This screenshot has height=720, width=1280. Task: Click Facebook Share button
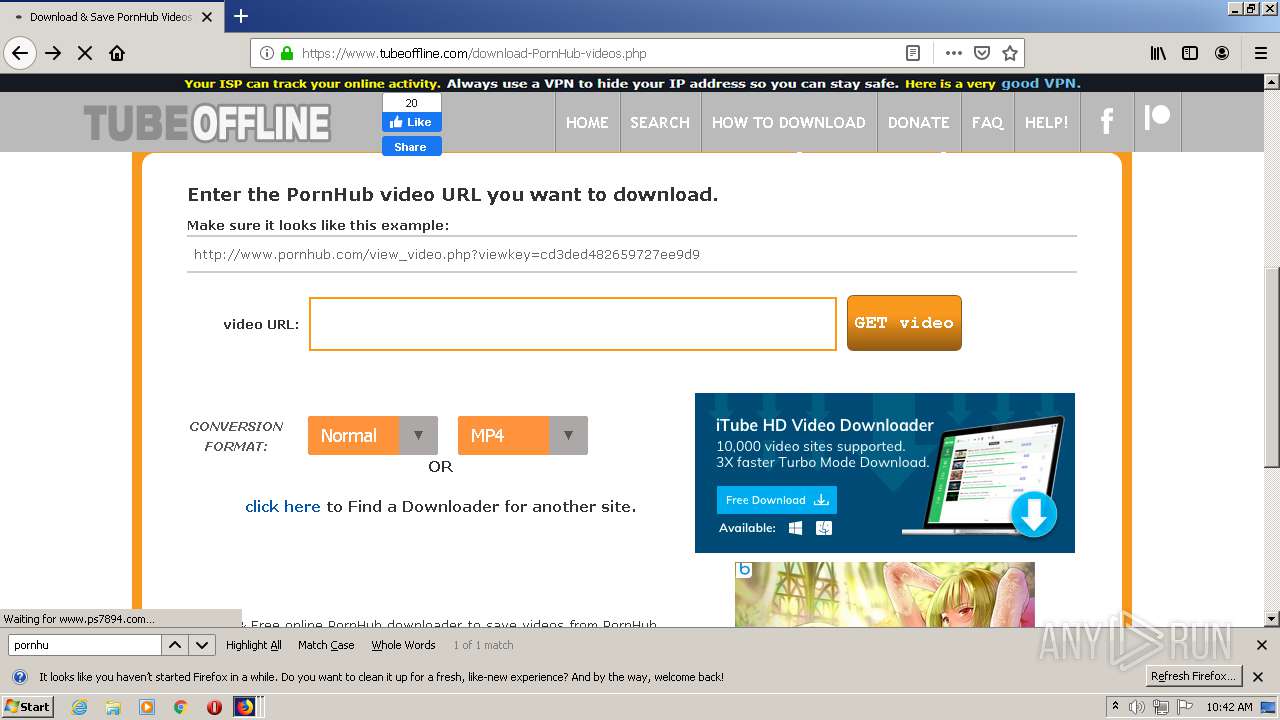[x=411, y=146]
